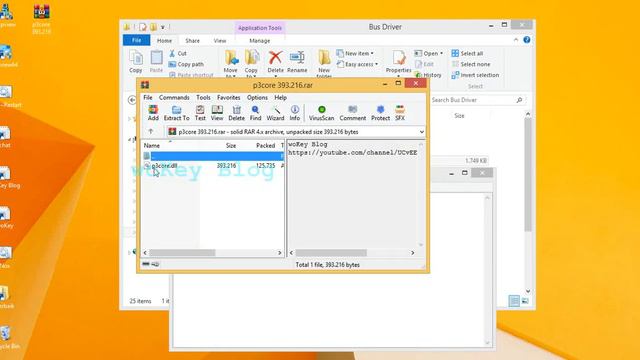Expand the WinRAR archive path dropdown
This screenshot has width=640, height=360.
pos(421,132)
